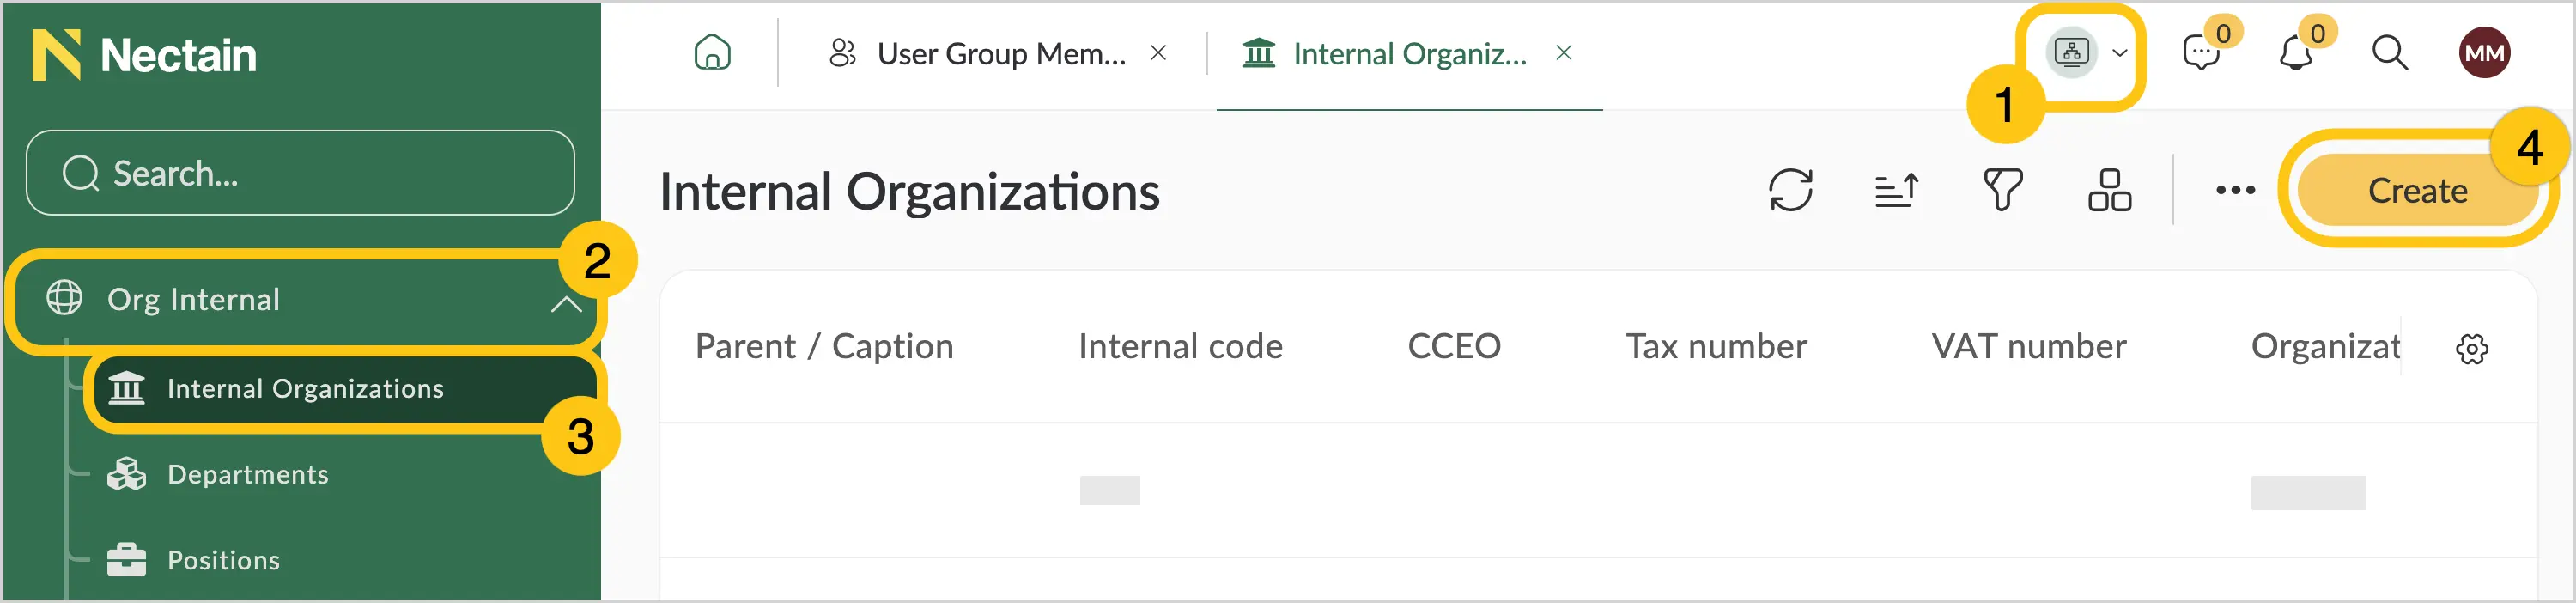Open the global search magnifier

pyautogui.click(x=2390, y=53)
